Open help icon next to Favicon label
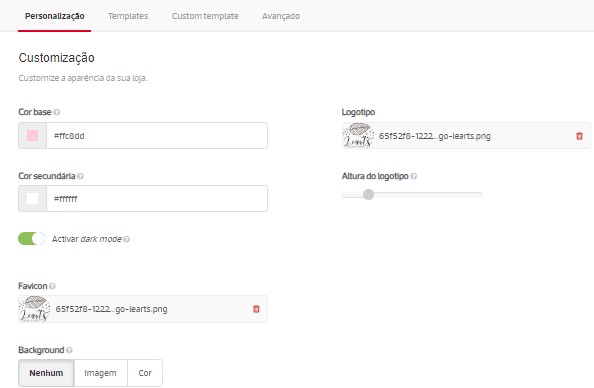 [x=52, y=286]
